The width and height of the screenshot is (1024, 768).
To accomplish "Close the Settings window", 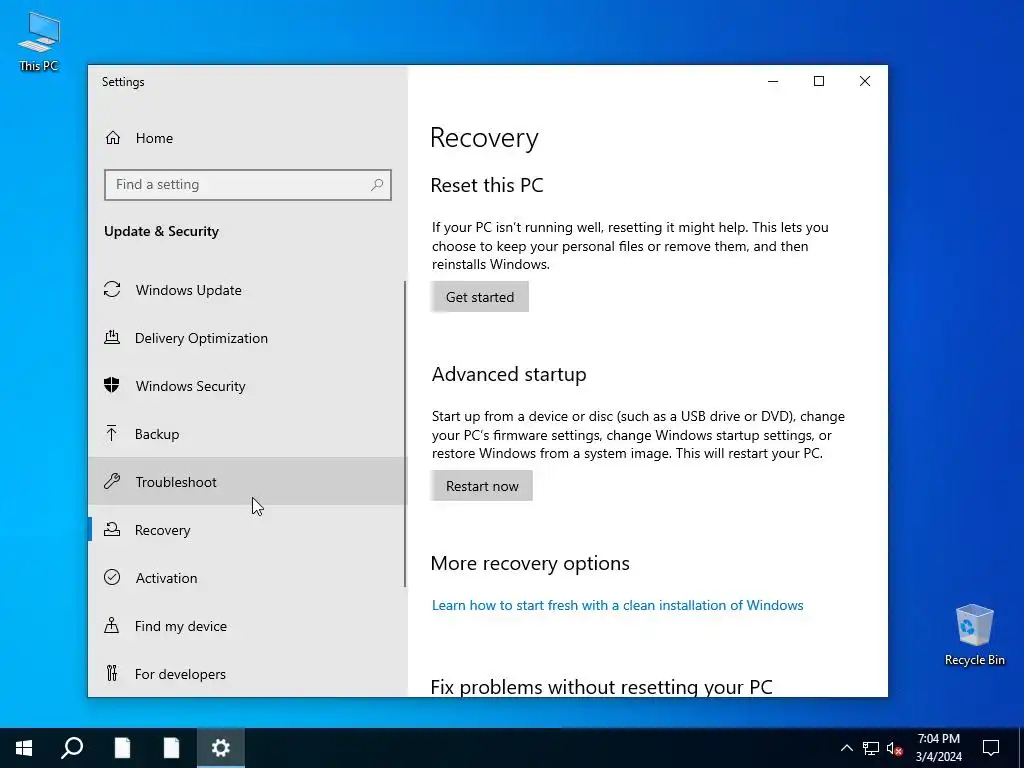I will pyautogui.click(x=865, y=81).
